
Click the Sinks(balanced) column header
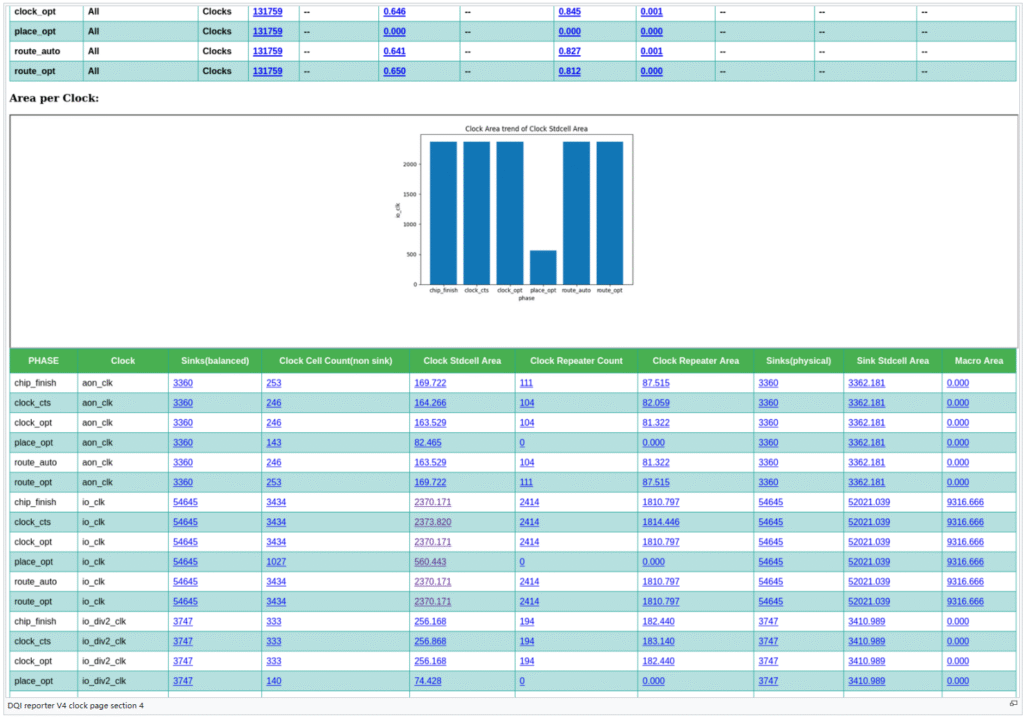tap(215, 361)
